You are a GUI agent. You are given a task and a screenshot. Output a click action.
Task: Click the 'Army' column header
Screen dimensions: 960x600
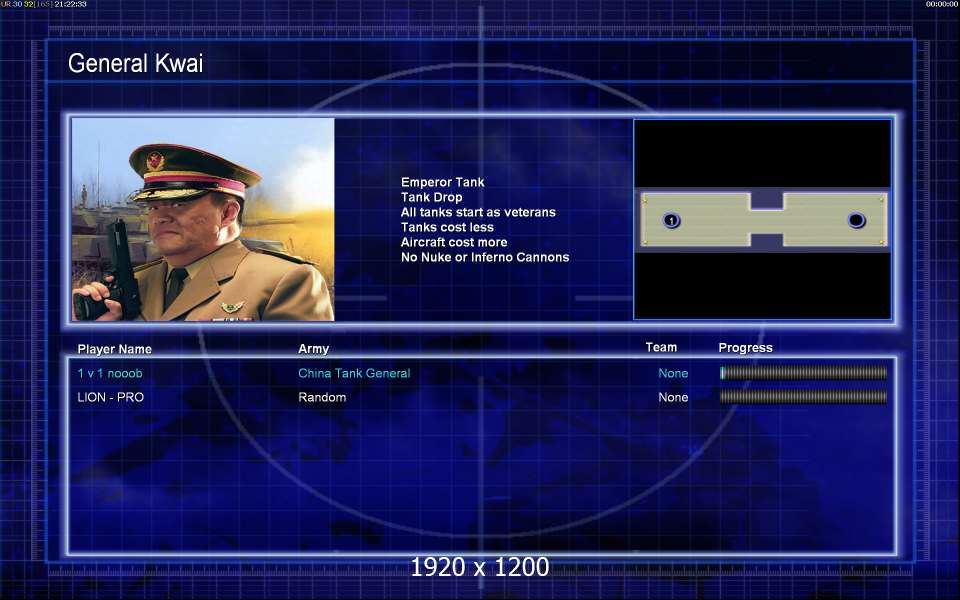coord(313,348)
